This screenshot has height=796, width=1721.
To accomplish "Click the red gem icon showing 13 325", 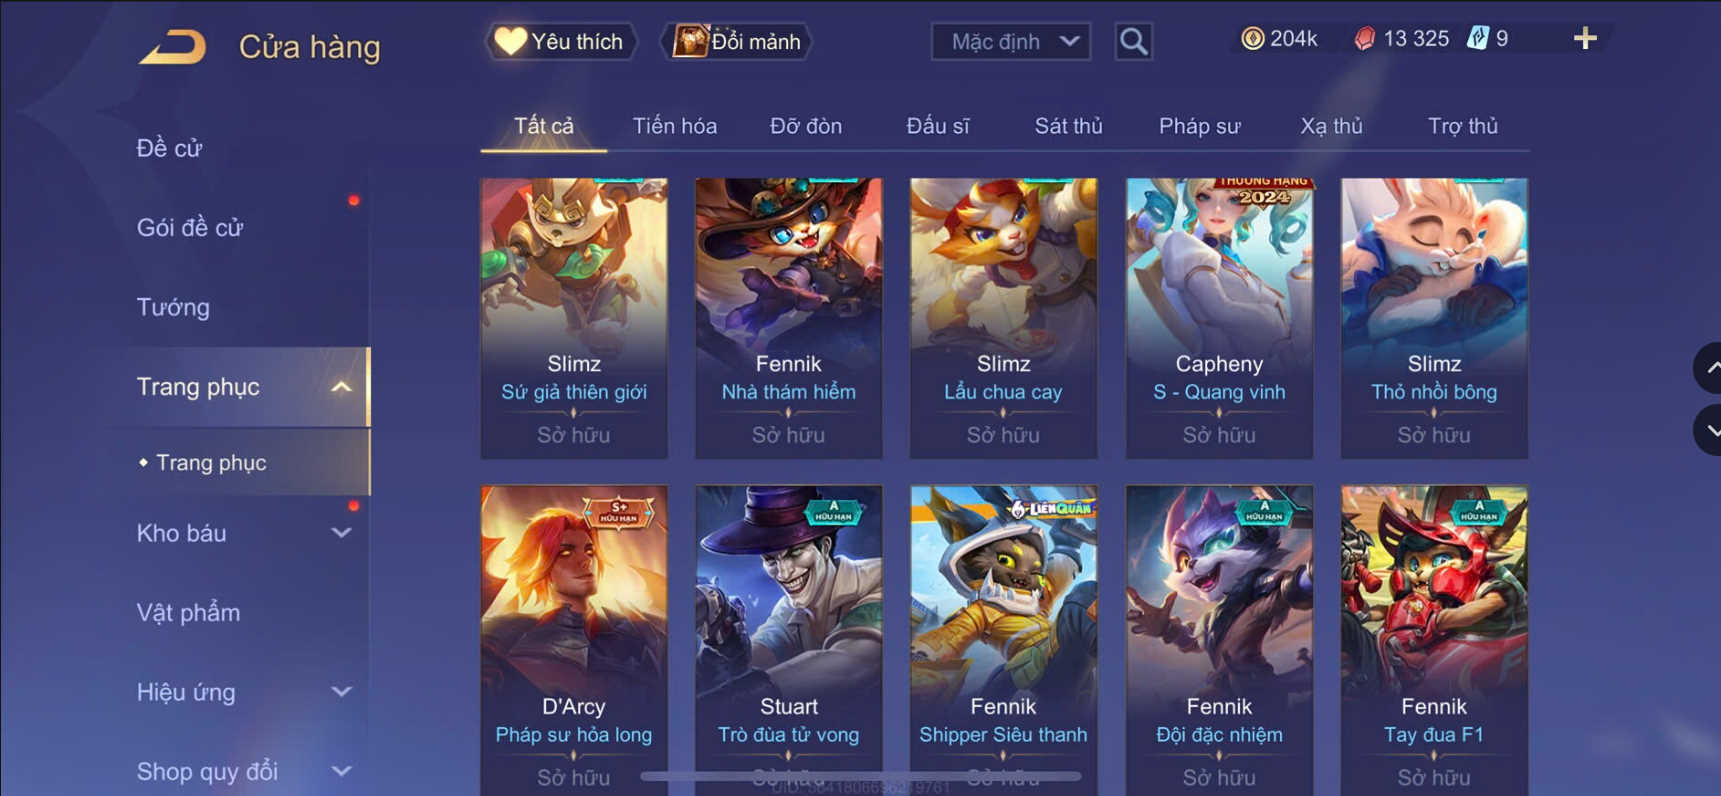I will coord(1364,38).
